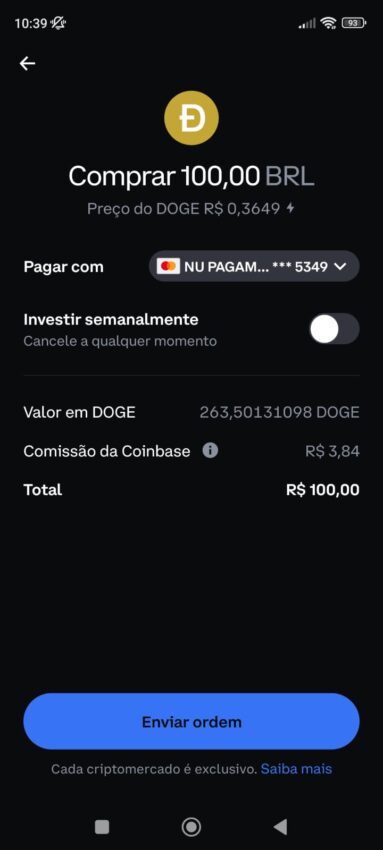Open the NU PAGAM payment method dropdown
This screenshot has width=383, height=850.
click(x=254, y=266)
